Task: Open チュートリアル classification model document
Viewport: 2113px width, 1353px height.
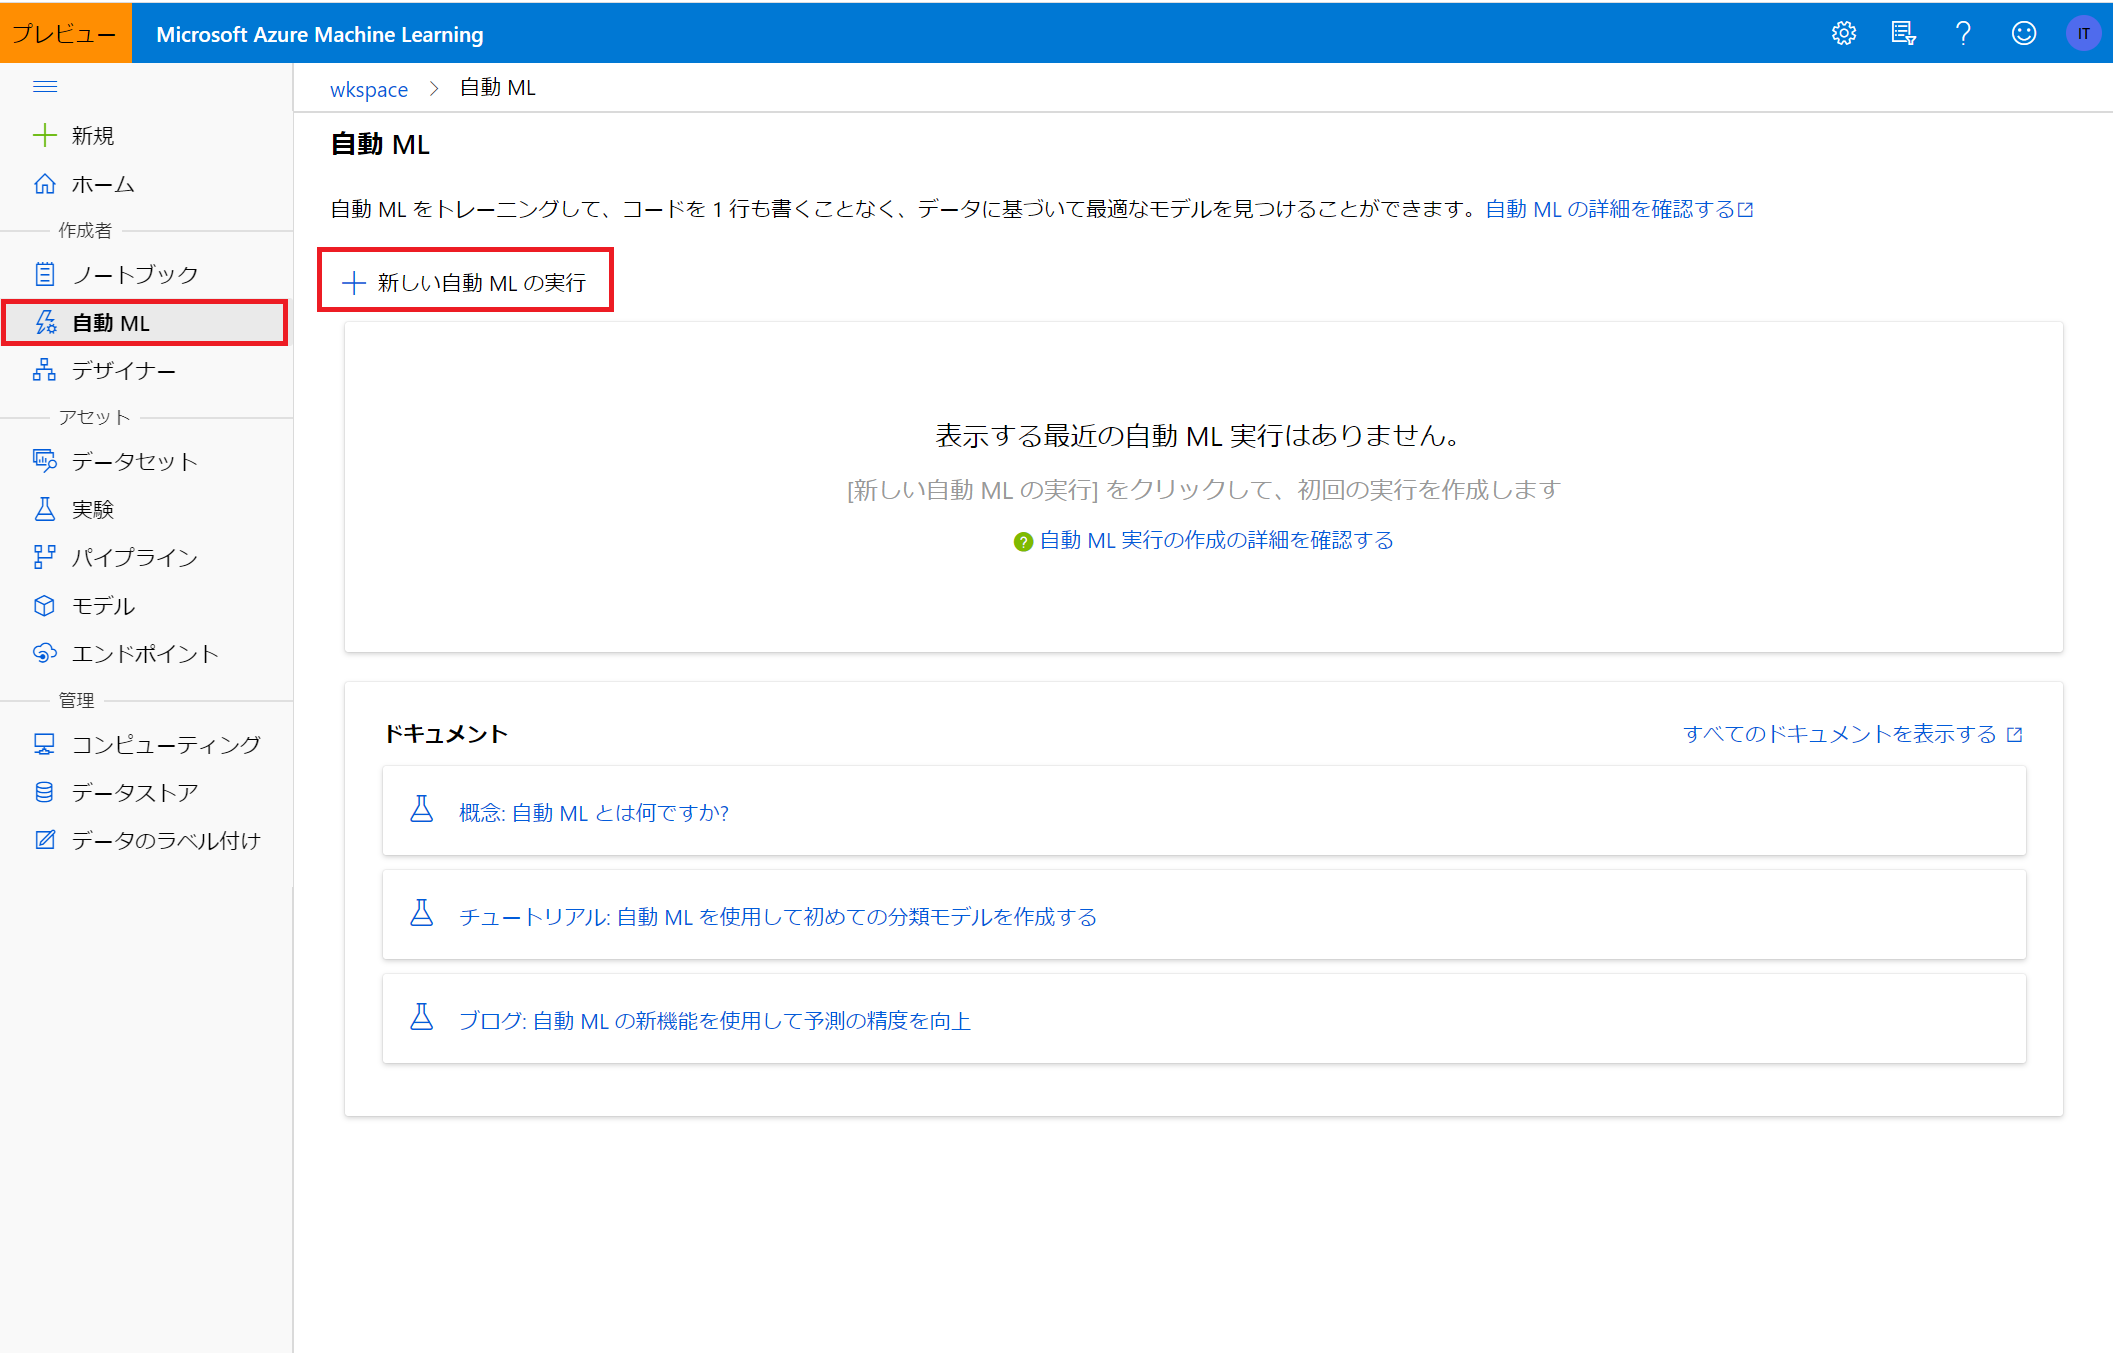Action: (777, 917)
